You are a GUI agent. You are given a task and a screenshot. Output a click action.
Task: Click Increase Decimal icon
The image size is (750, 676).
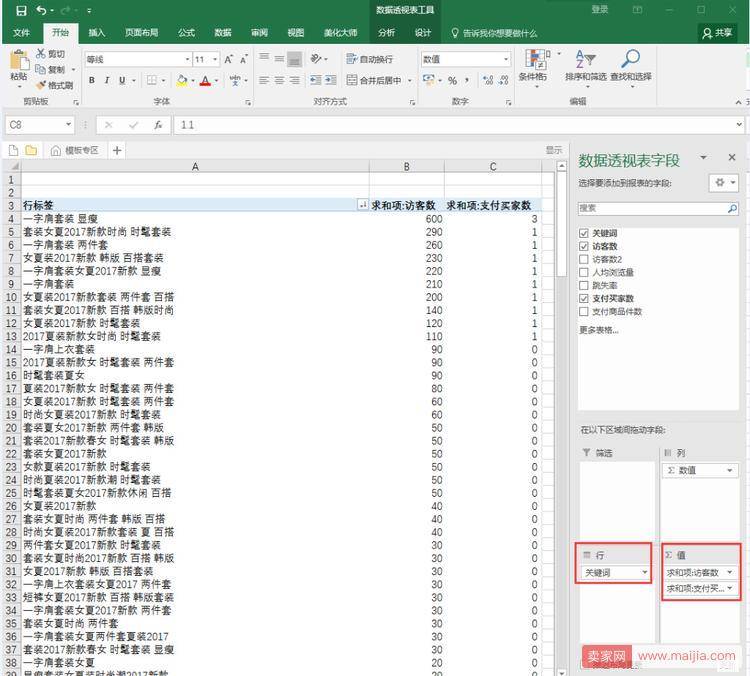click(x=488, y=80)
